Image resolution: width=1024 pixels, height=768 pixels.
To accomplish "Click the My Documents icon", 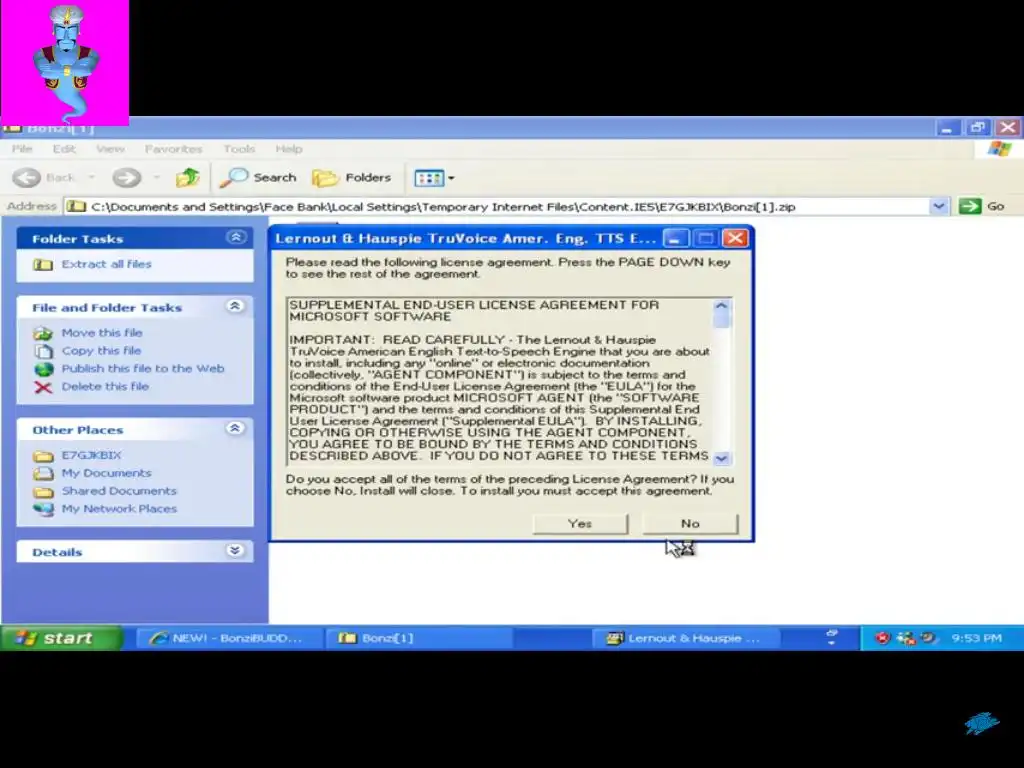I will [43, 473].
